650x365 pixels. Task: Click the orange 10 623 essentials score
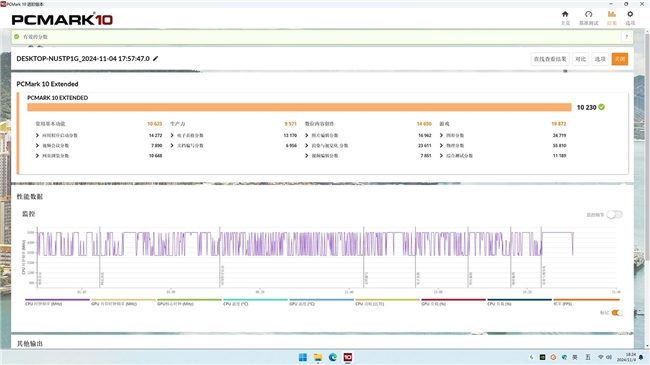[x=155, y=124]
